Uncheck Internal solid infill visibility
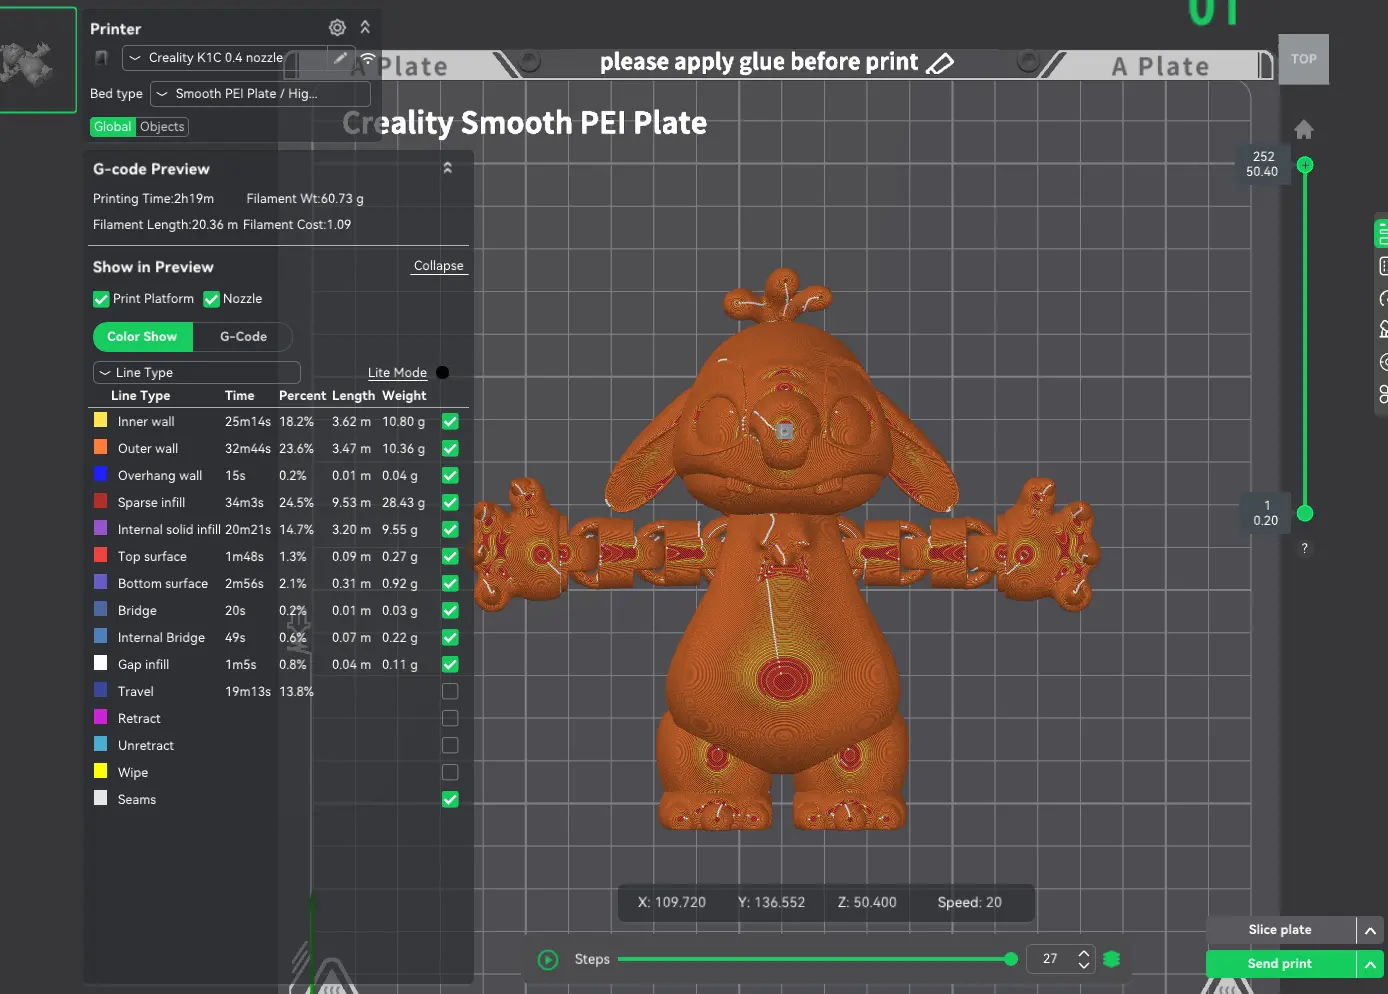Screen dimensions: 1388x994 click(450, 530)
